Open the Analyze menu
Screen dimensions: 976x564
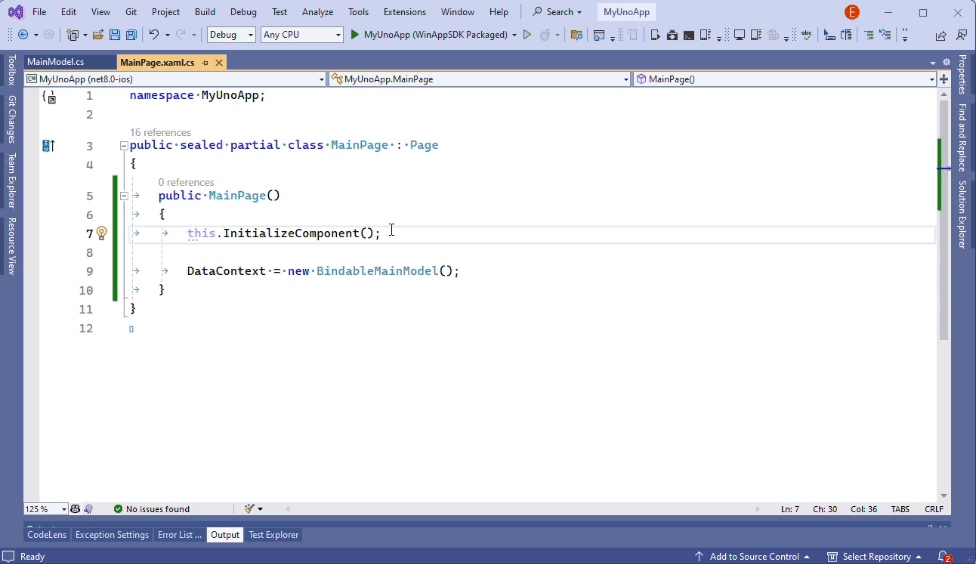pyautogui.click(x=317, y=12)
